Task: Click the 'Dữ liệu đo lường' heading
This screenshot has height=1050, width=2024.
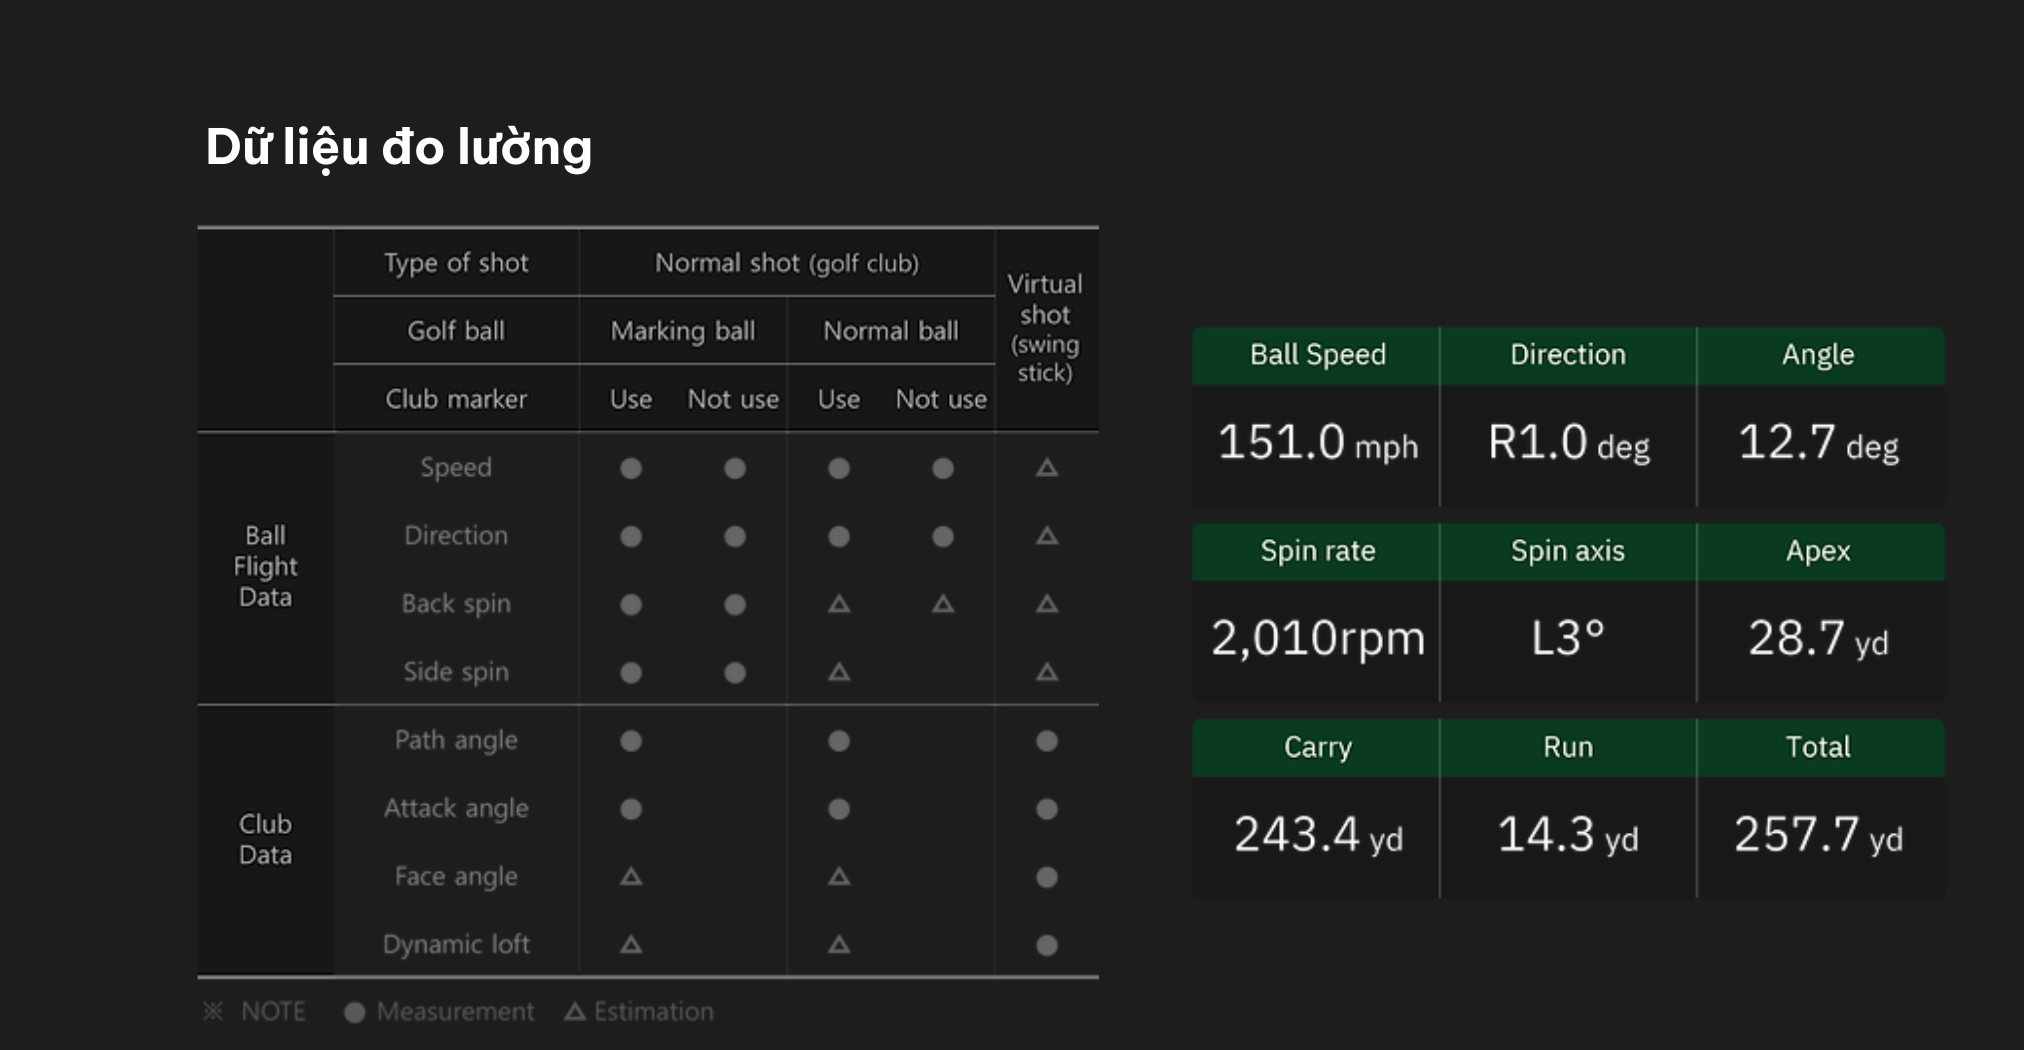Action: coord(399,148)
